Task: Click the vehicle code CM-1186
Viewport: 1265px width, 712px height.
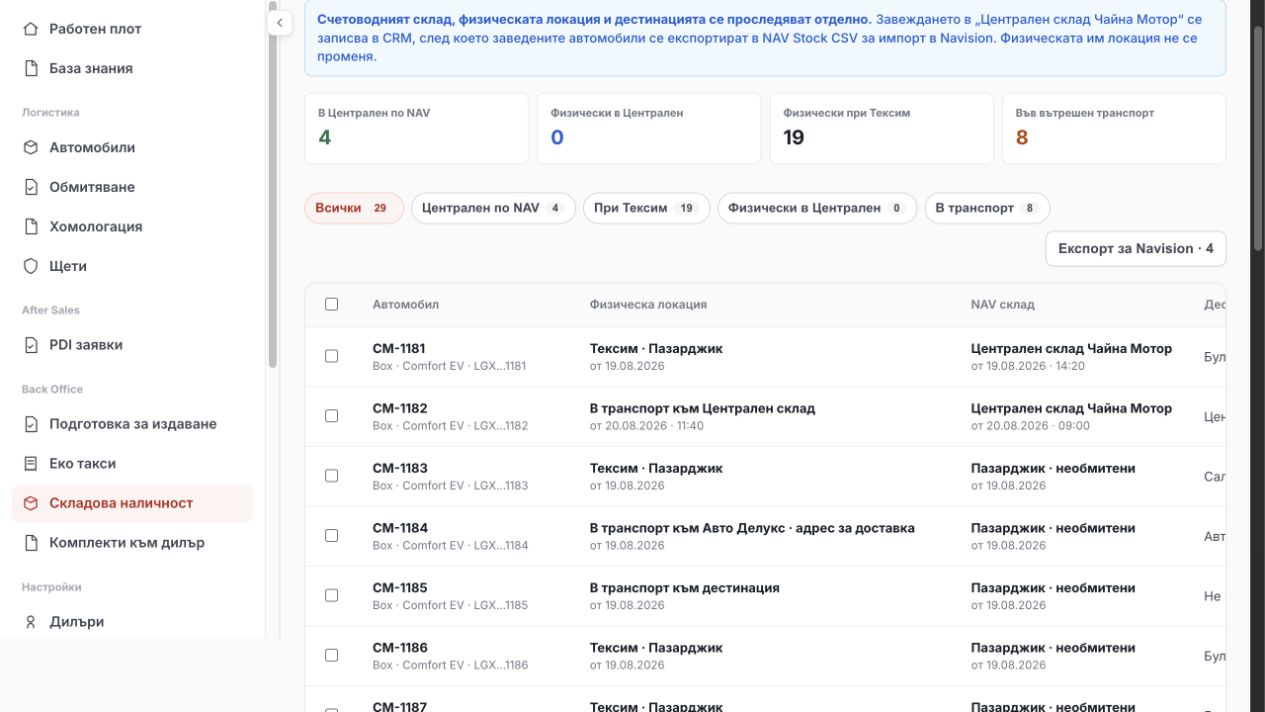Action: (400, 649)
